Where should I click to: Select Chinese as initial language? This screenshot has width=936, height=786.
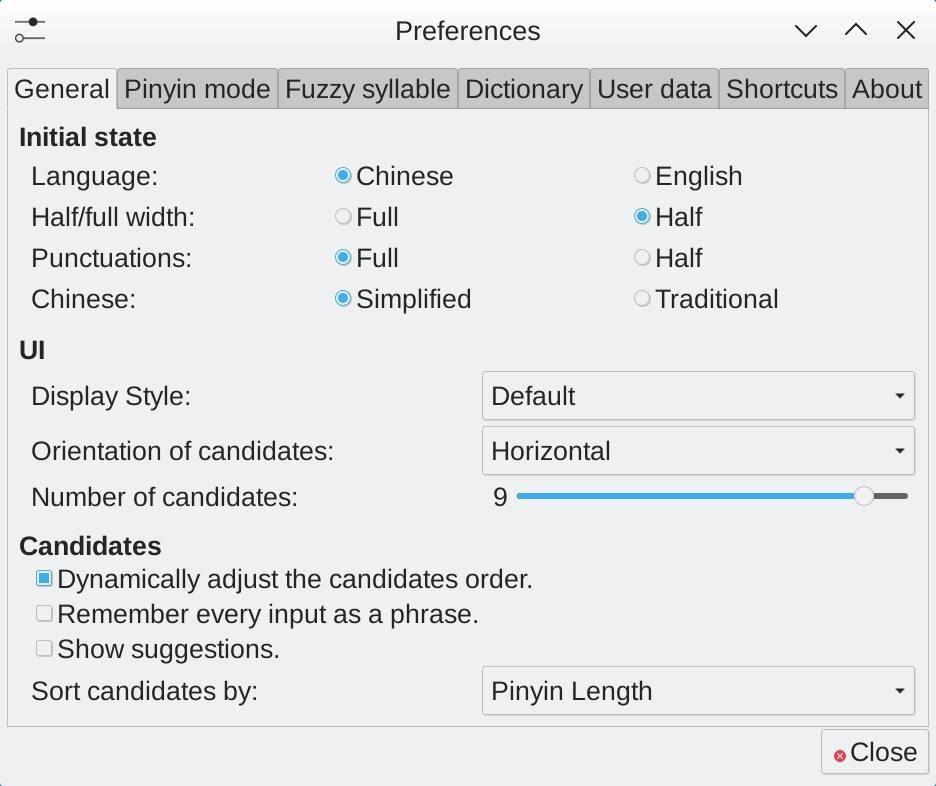(342, 175)
